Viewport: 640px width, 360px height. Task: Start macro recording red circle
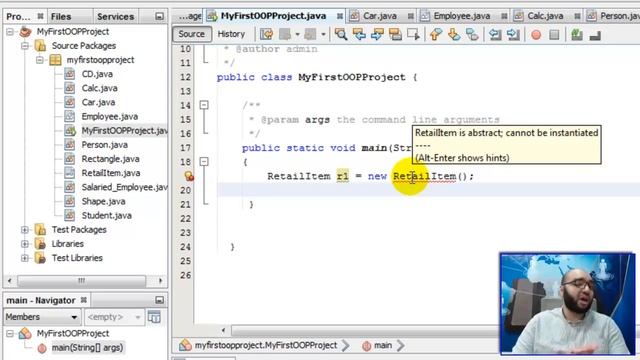pos(536,35)
